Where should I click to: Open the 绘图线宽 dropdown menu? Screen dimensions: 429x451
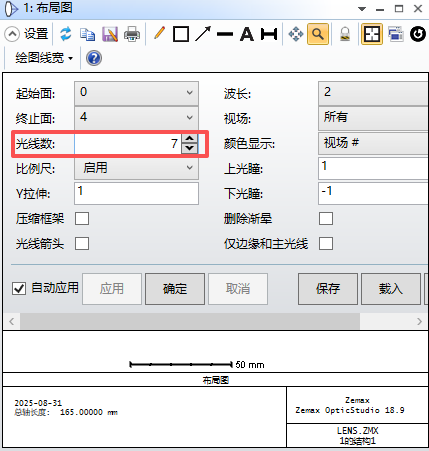tap(44, 58)
